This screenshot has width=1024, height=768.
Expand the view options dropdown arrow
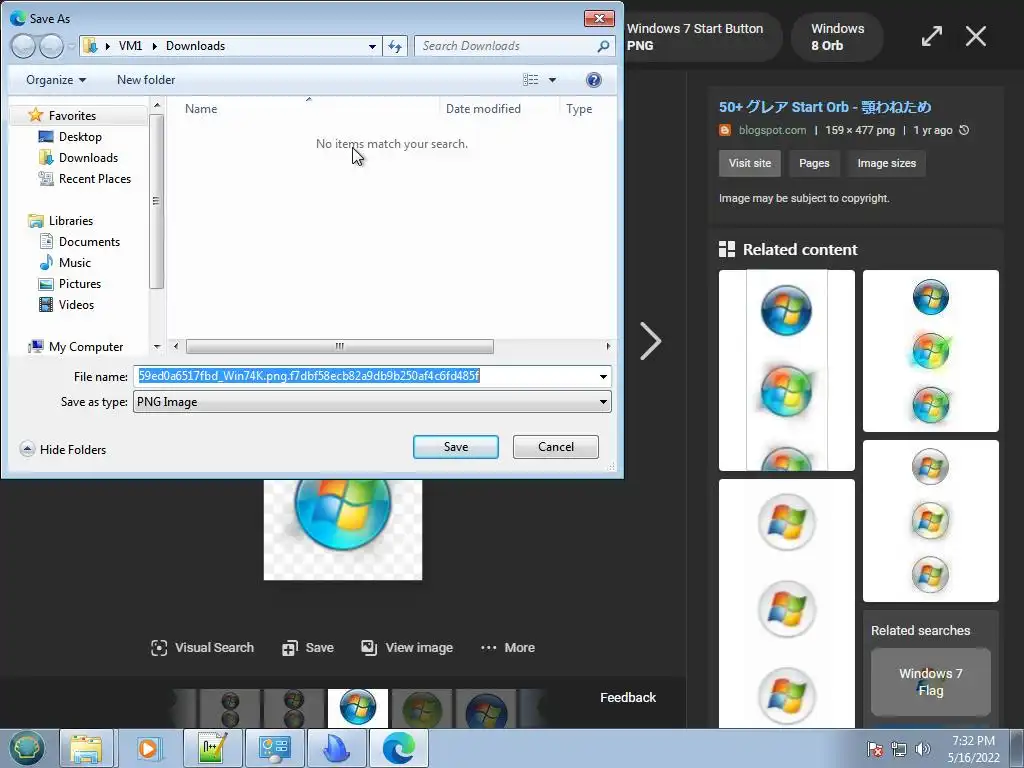point(552,80)
